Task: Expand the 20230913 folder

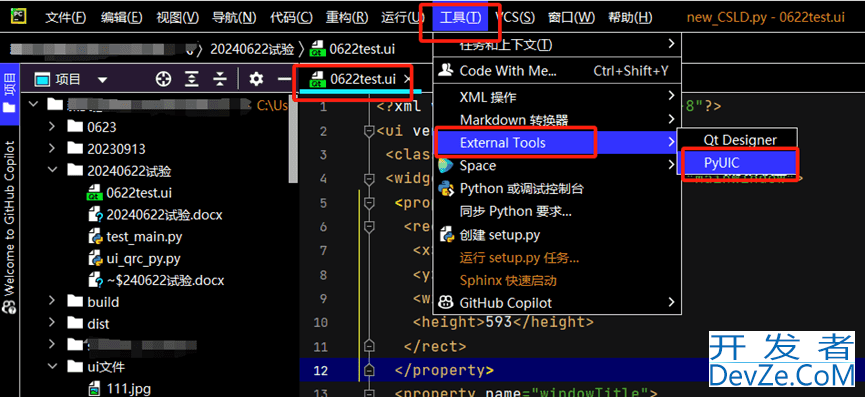Action: pos(52,149)
